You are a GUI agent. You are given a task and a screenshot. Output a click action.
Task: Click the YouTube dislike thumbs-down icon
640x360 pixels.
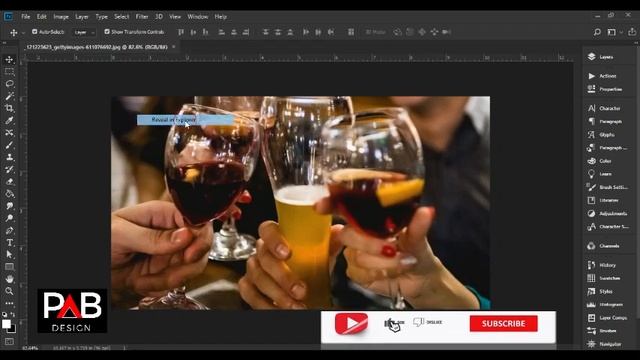coord(418,322)
